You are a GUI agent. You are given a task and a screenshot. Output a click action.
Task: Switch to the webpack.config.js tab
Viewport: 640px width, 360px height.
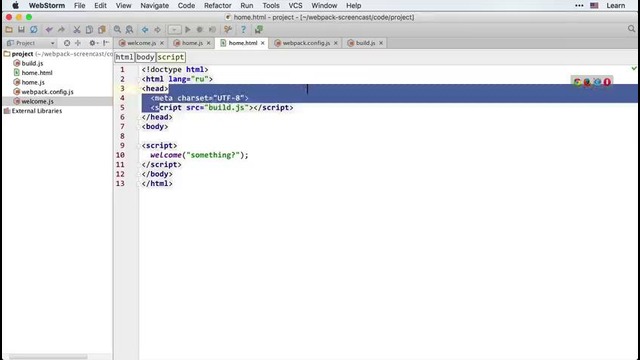coord(306,43)
